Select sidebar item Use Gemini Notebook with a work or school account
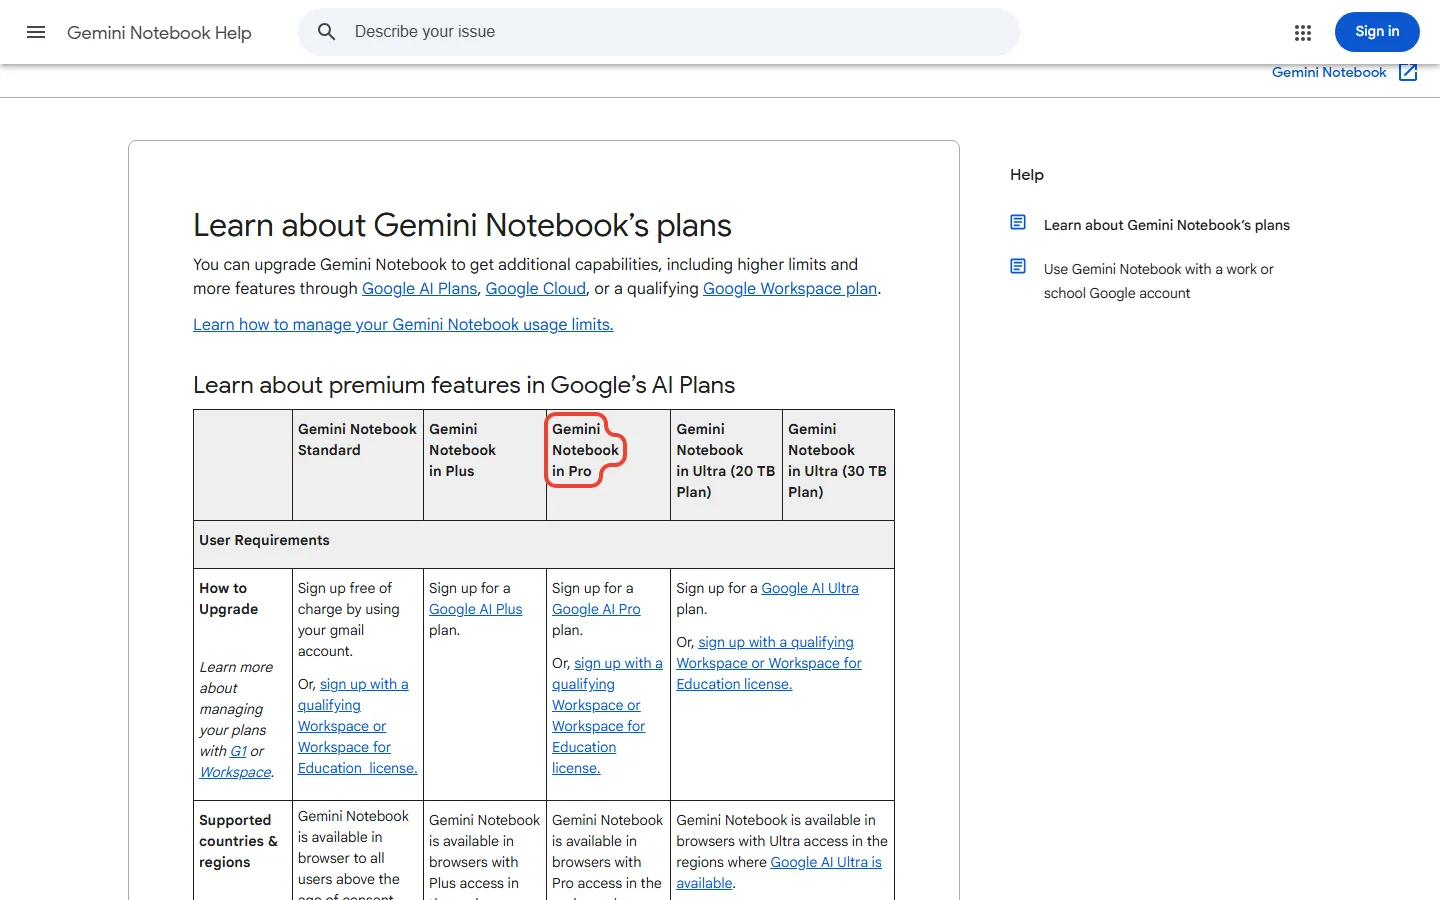The height and width of the screenshot is (900, 1440). (1158, 281)
